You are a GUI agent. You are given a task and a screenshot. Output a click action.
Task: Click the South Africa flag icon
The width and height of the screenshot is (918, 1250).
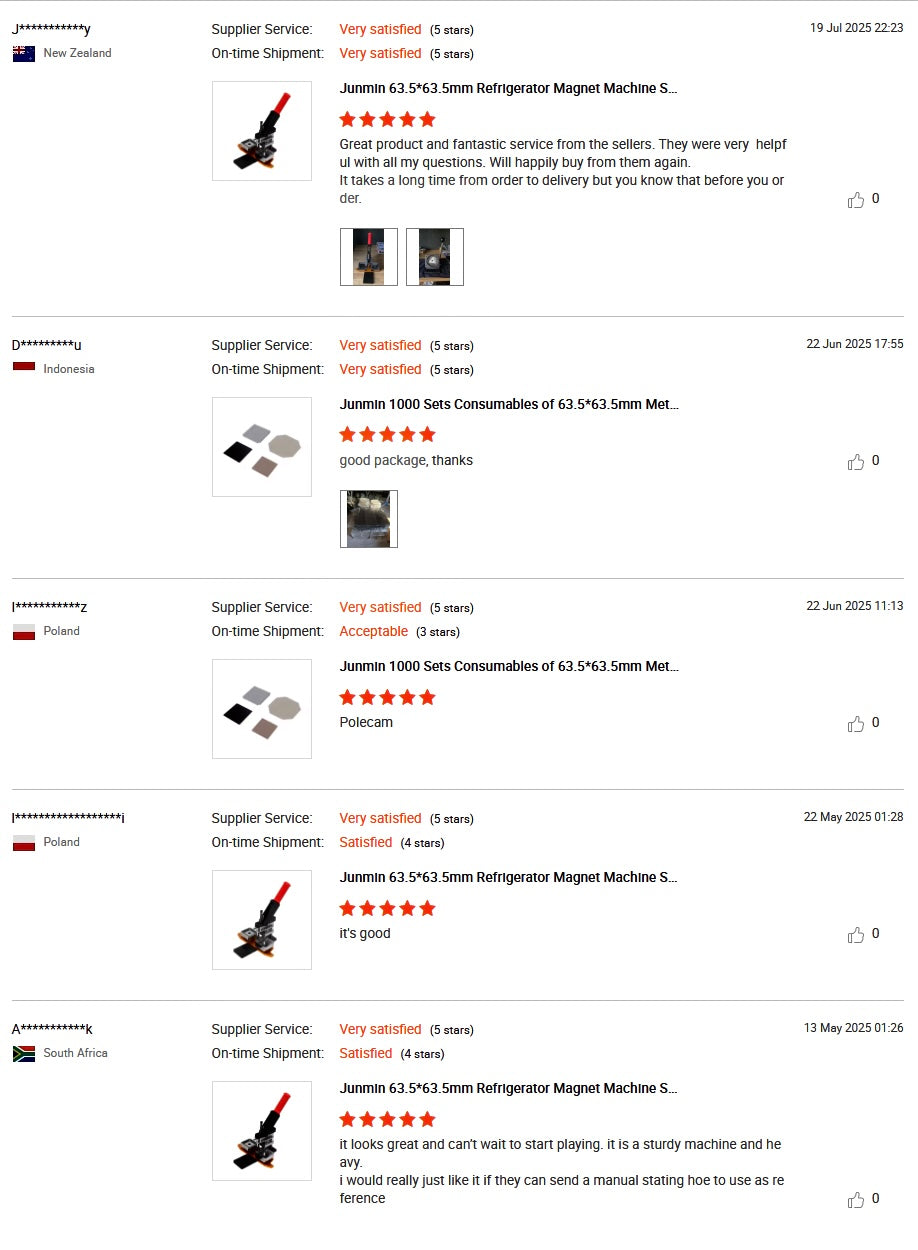pyautogui.click(x=24, y=1054)
